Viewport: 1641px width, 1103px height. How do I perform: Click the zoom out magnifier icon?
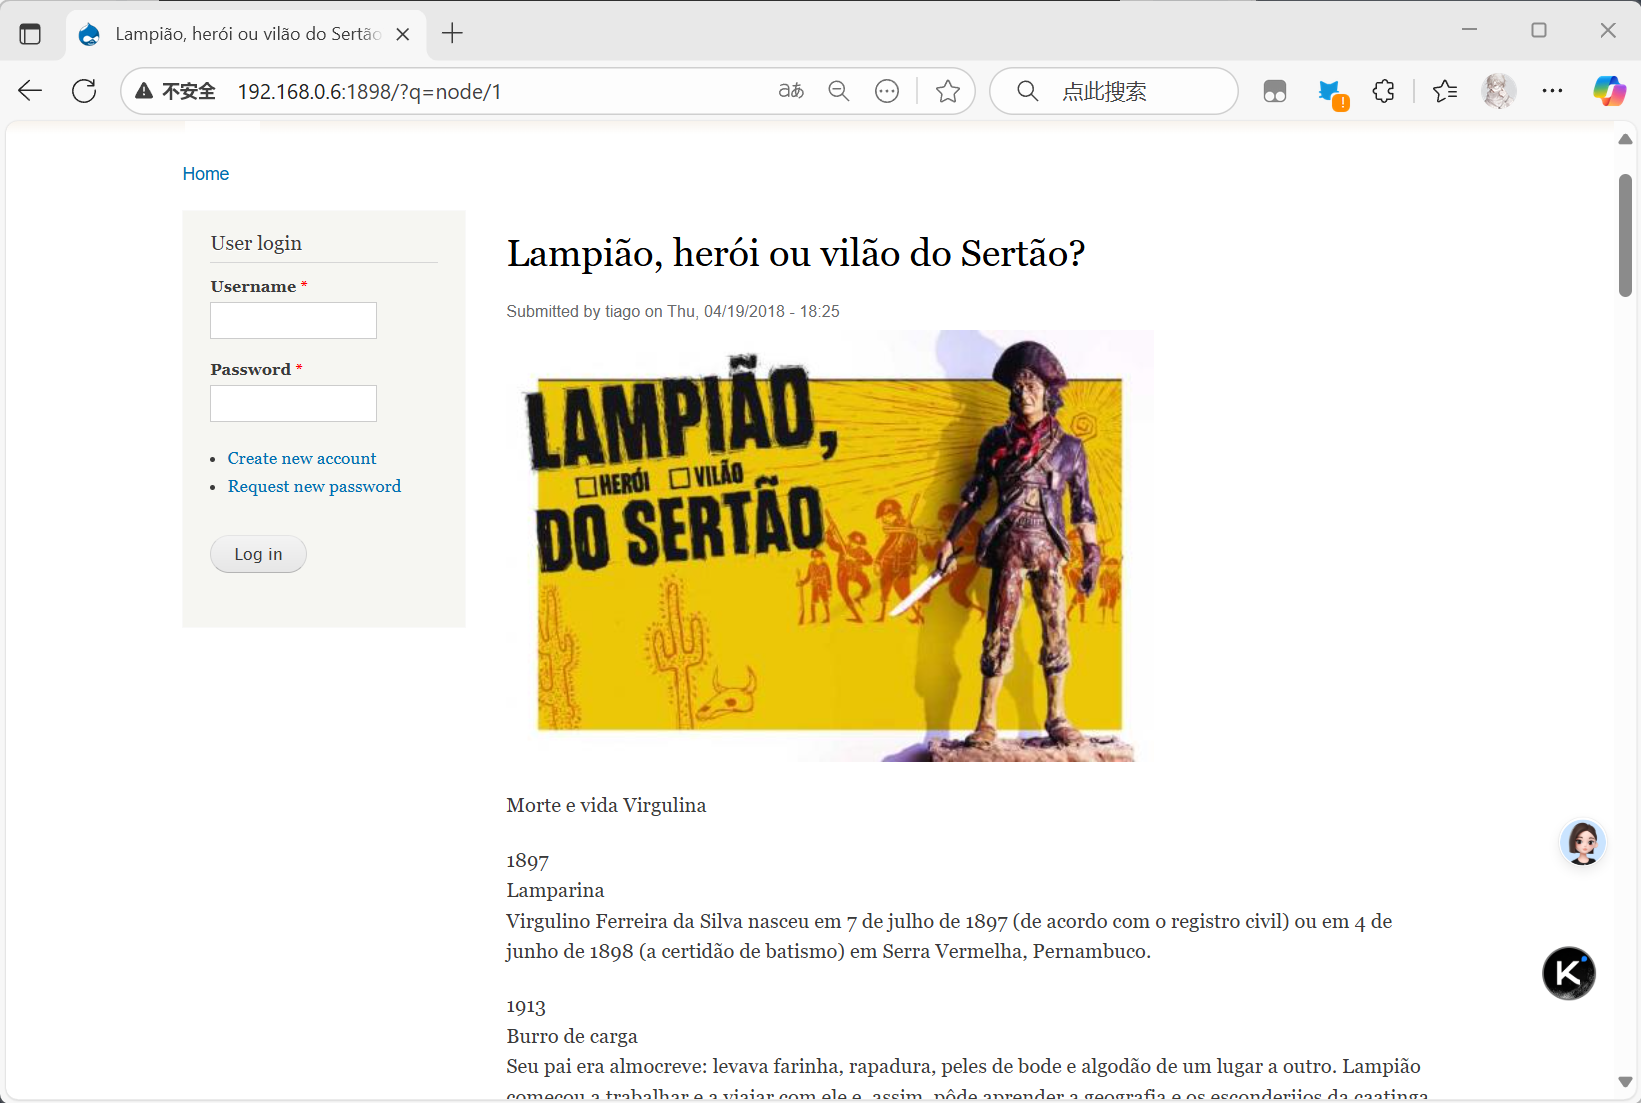point(839,91)
